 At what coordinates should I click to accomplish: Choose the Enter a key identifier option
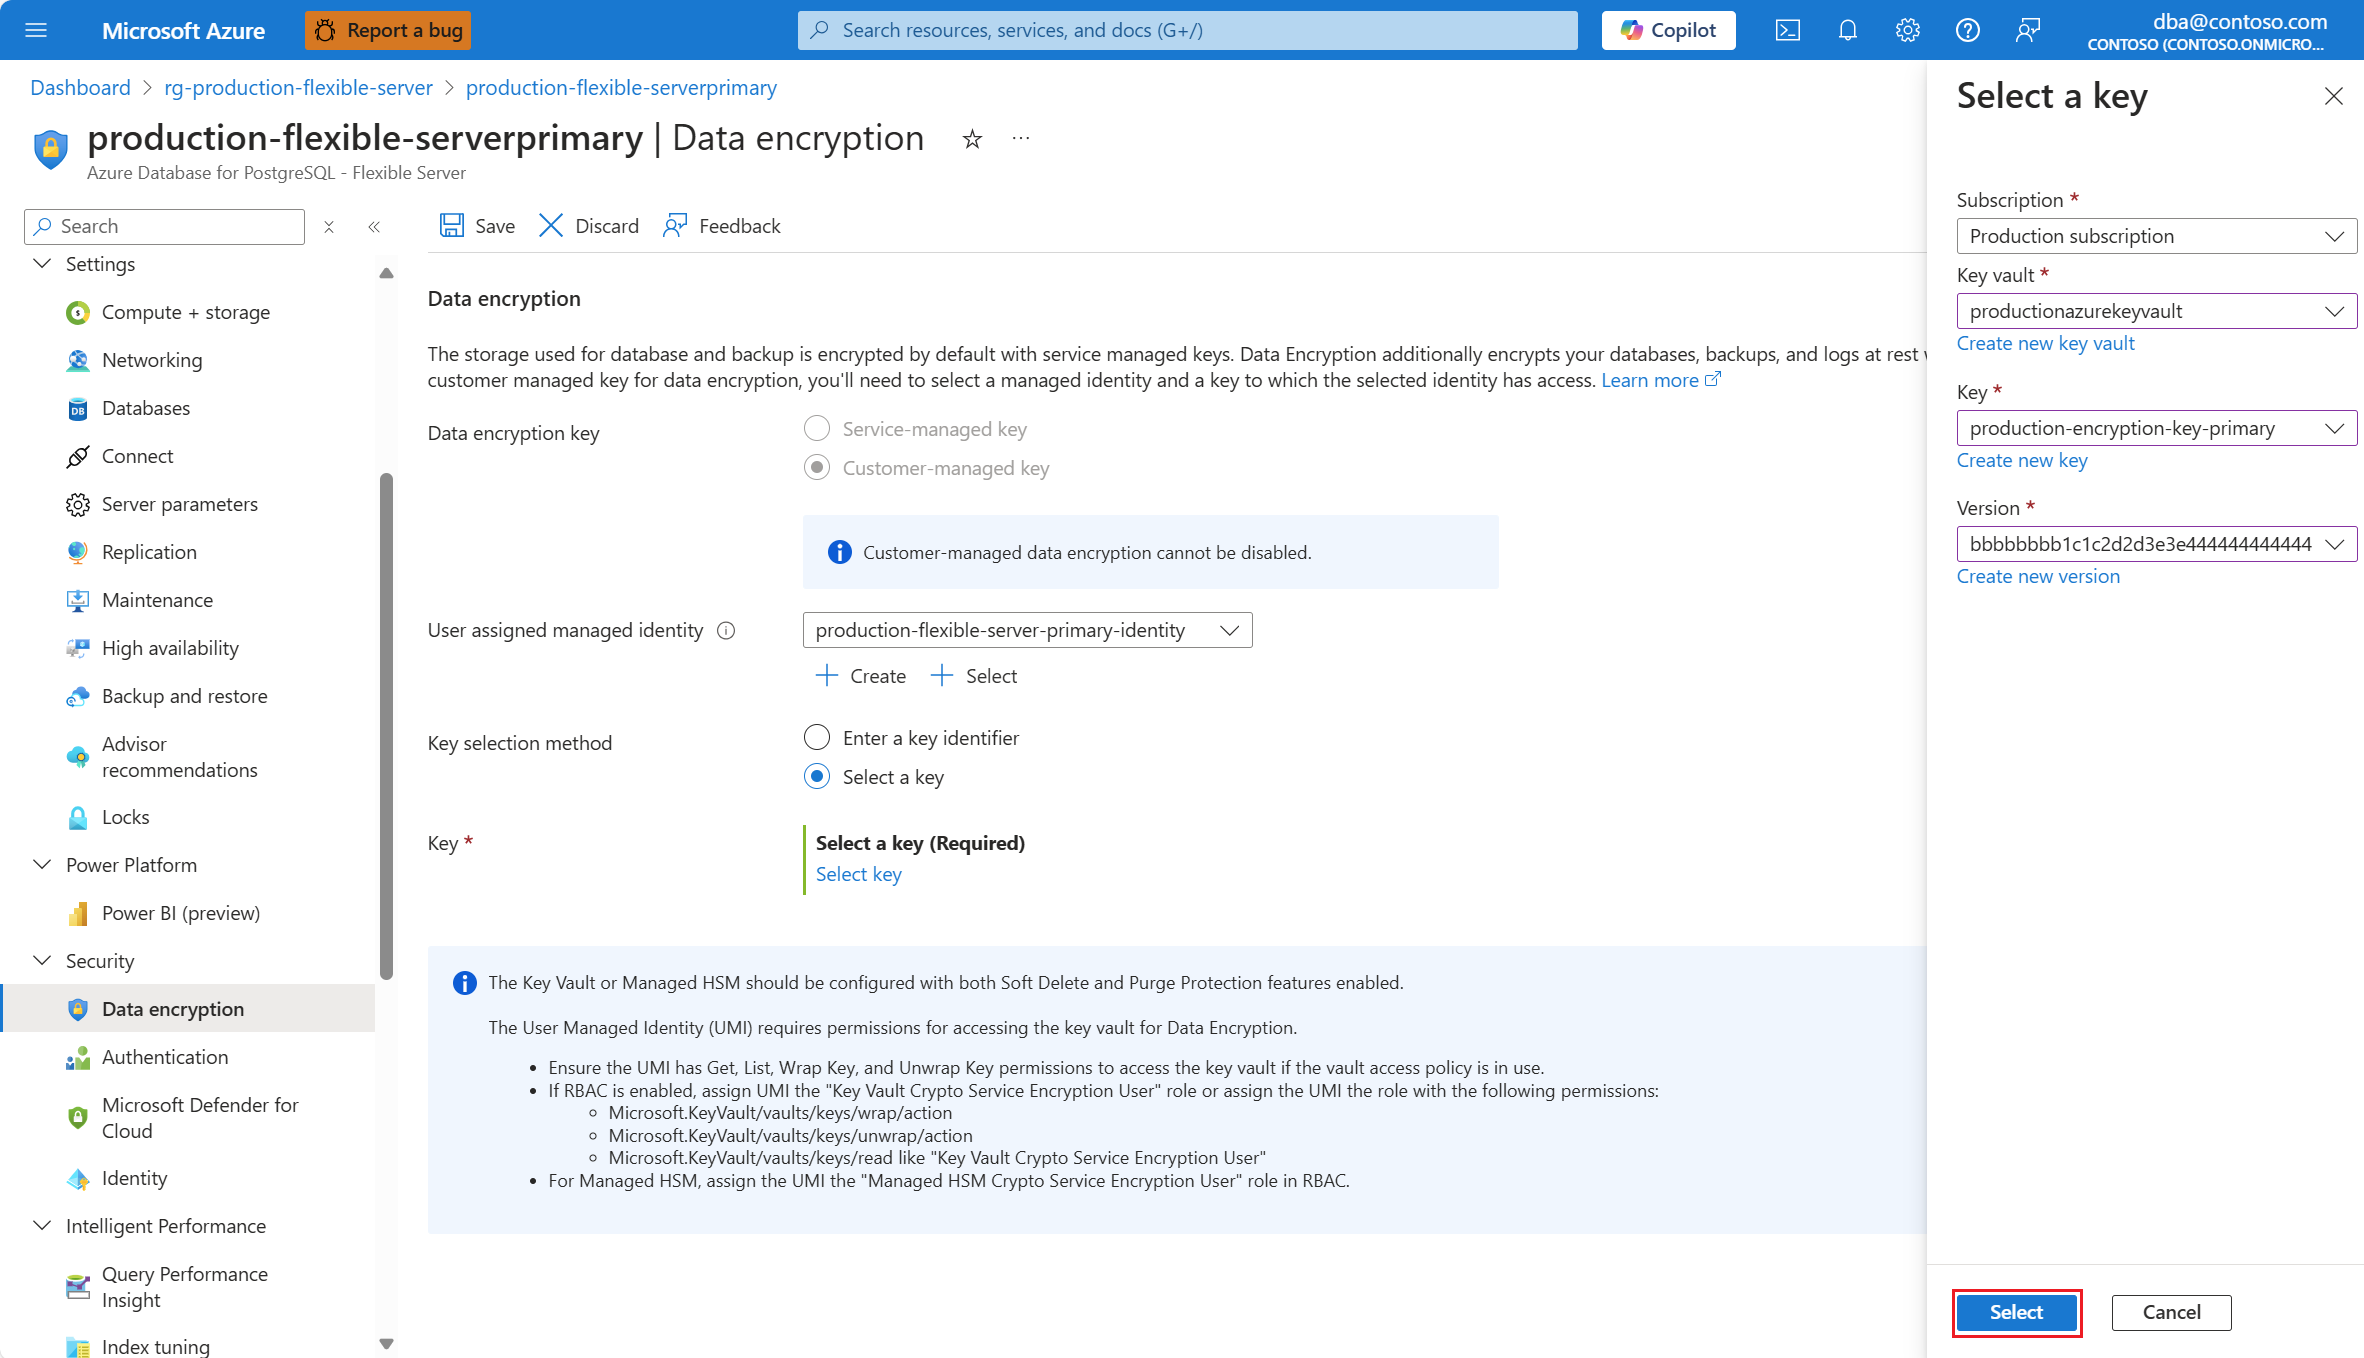coord(817,738)
